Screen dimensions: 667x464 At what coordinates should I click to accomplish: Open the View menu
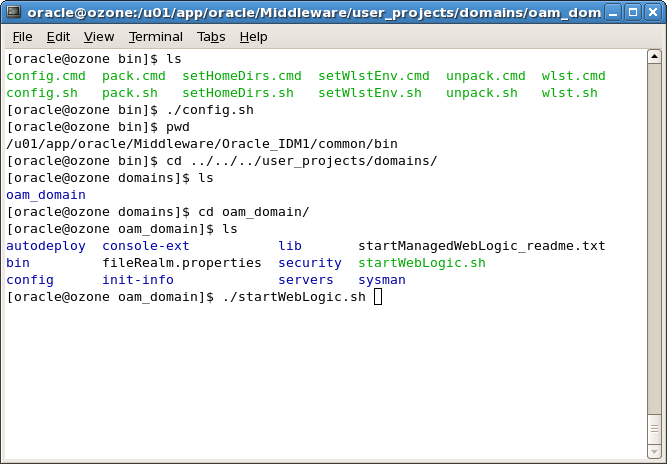(x=99, y=37)
